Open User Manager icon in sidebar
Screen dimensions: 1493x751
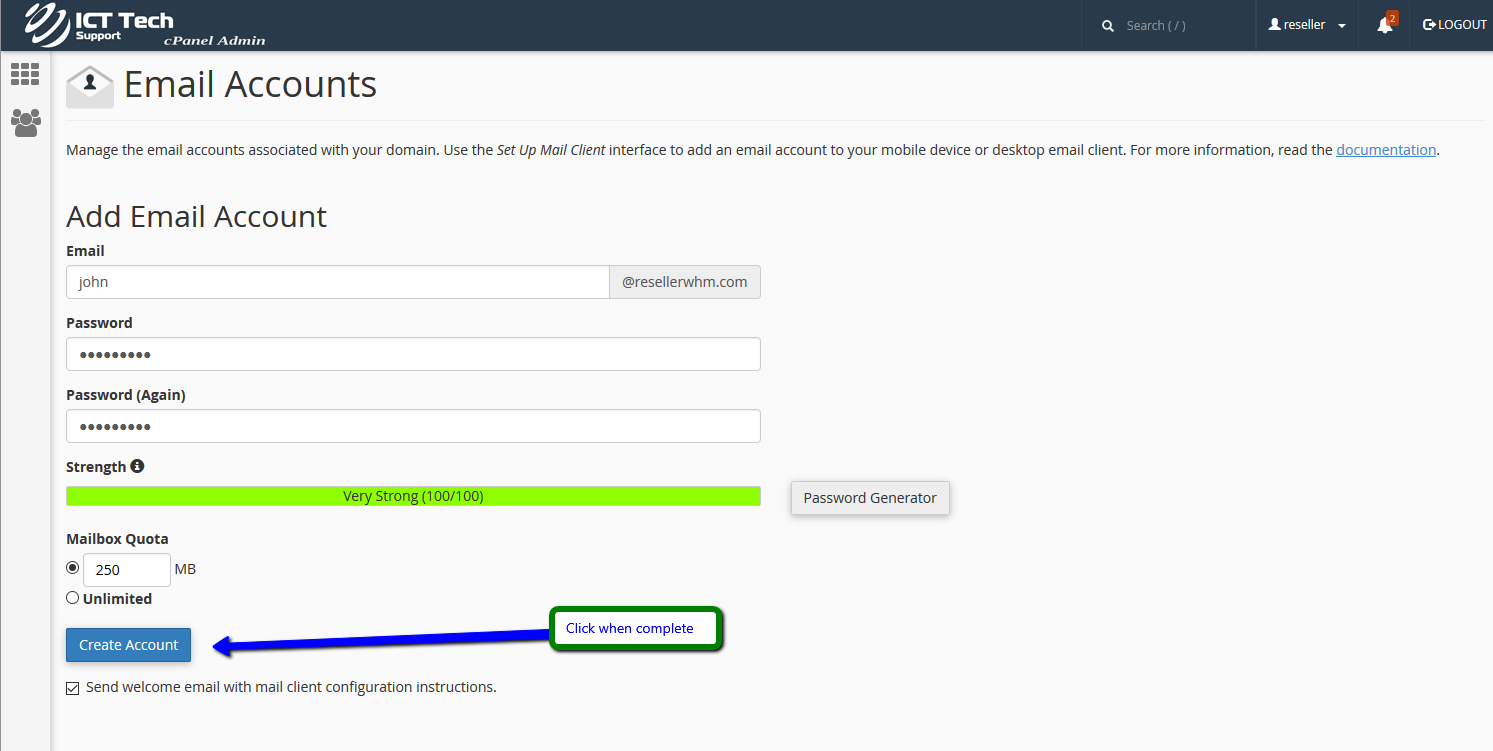click(x=25, y=123)
